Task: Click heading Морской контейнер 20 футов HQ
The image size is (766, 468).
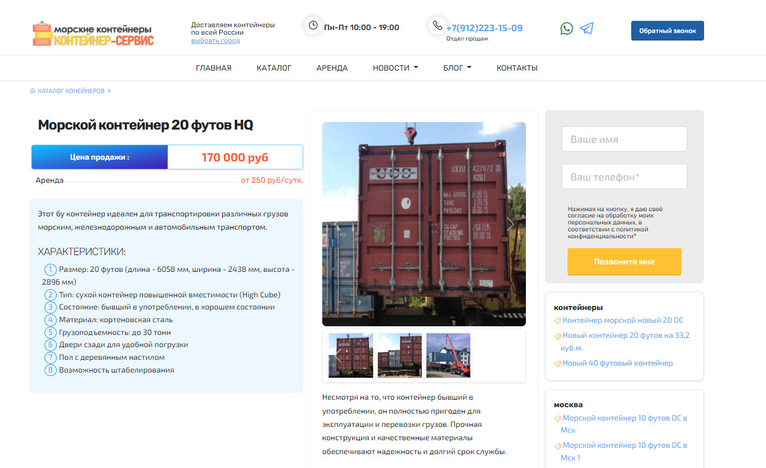Action: [x=146, y=125]
